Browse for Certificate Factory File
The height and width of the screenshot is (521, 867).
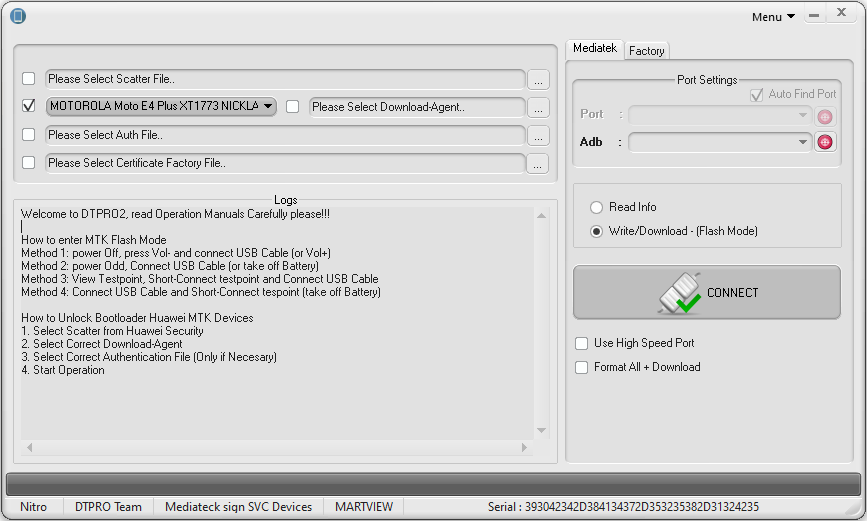click(x=537, y=164)
